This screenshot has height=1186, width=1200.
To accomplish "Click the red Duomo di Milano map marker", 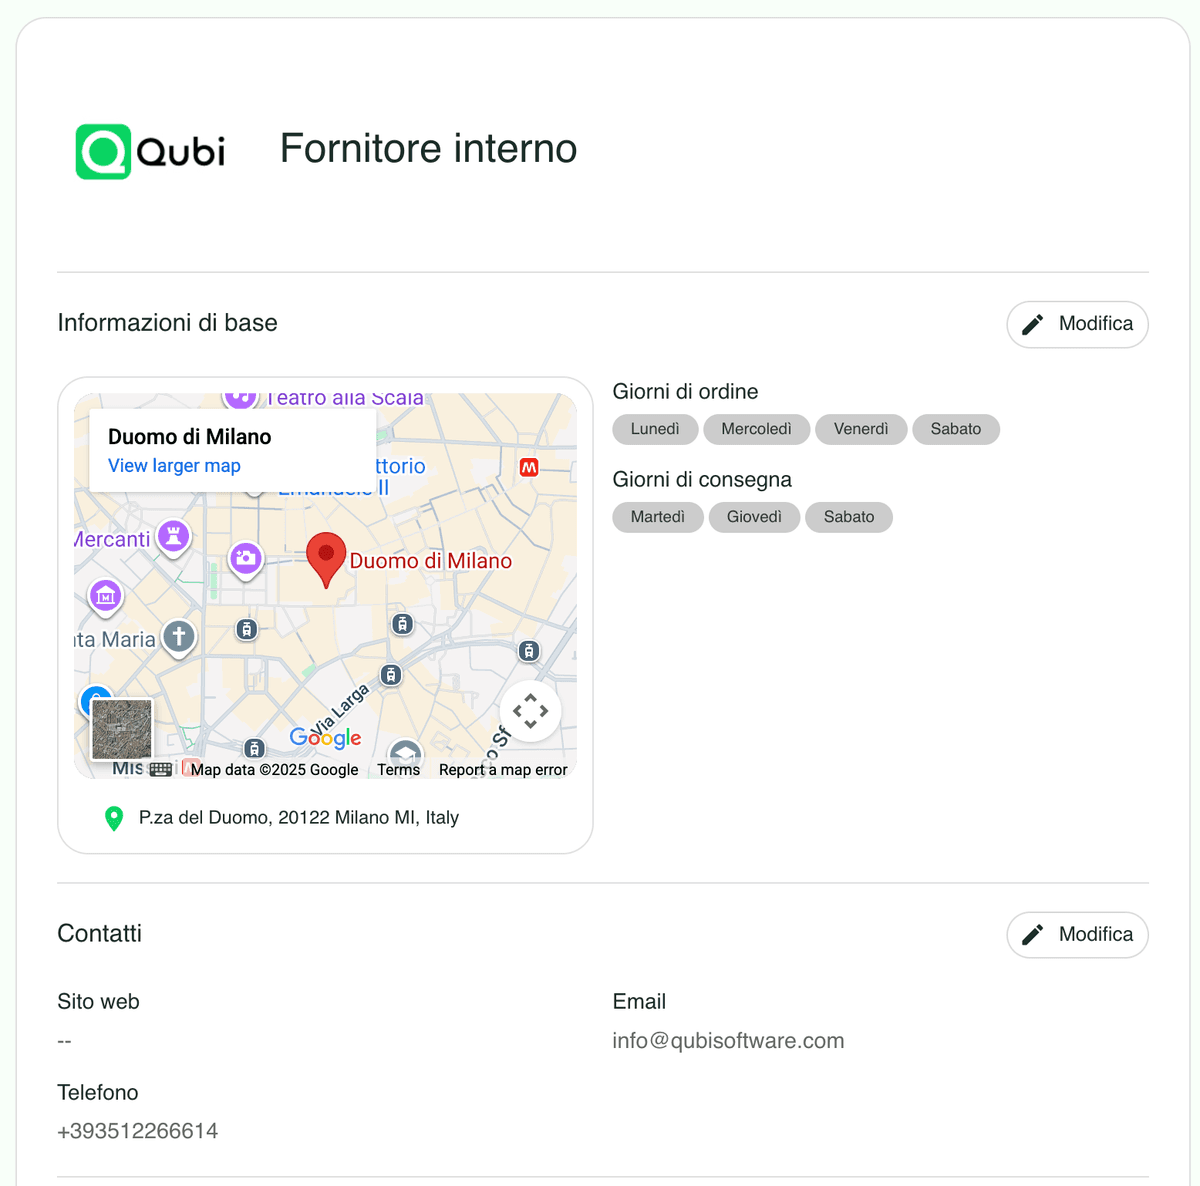I will pos(326,558).
